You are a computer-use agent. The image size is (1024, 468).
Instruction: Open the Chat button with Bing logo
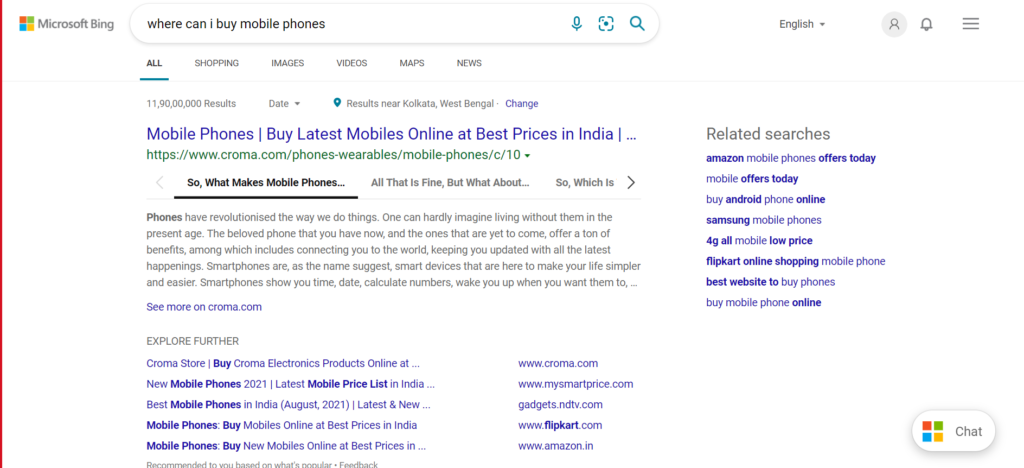click(x=954, y=431)
